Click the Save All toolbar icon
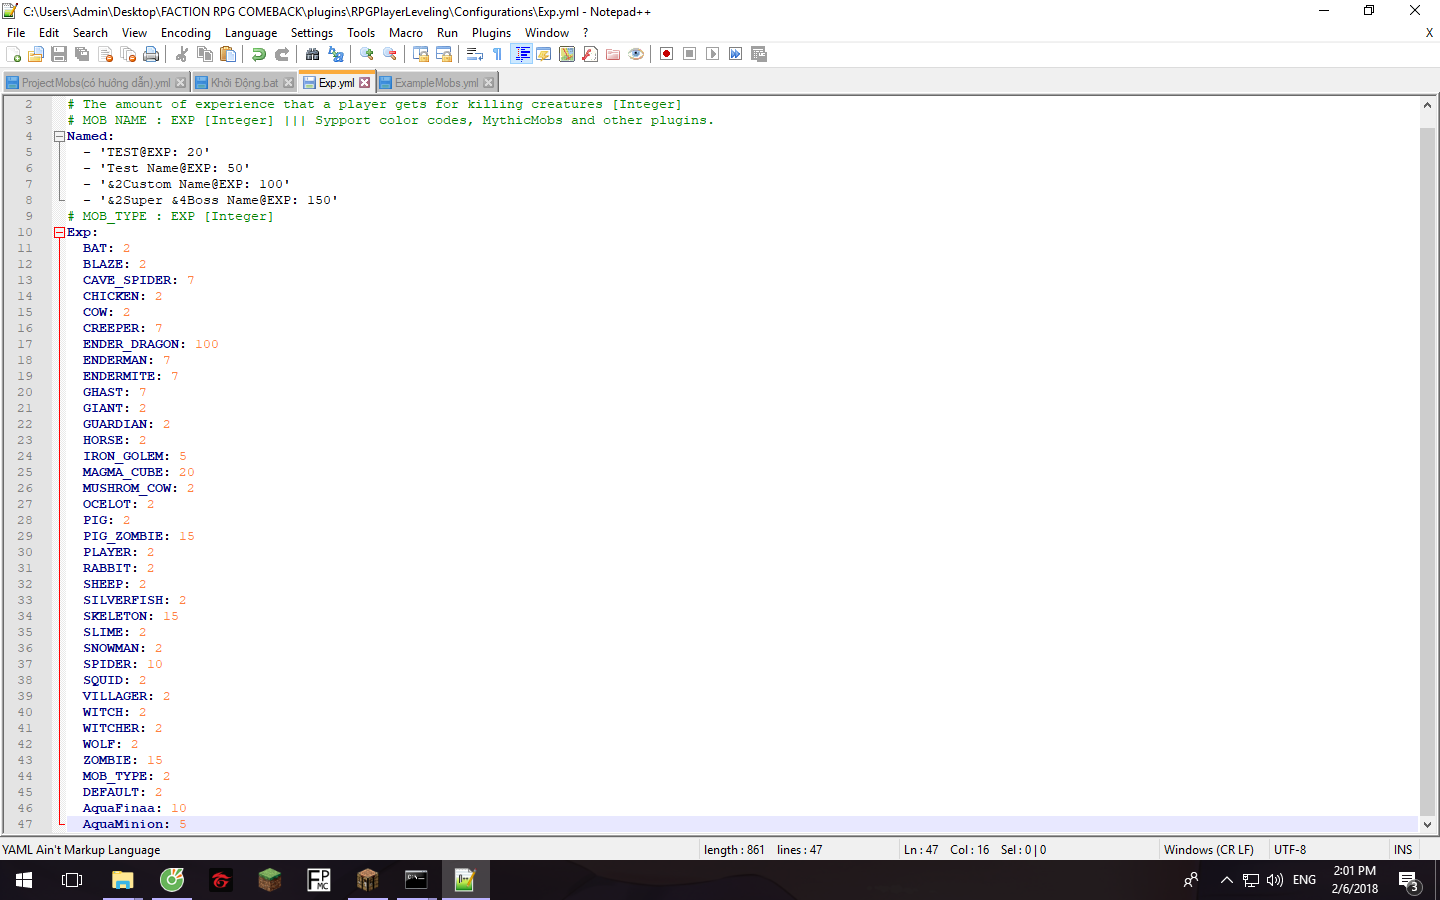The width and height of the screenshot is (1440, 900). point(82,54)
